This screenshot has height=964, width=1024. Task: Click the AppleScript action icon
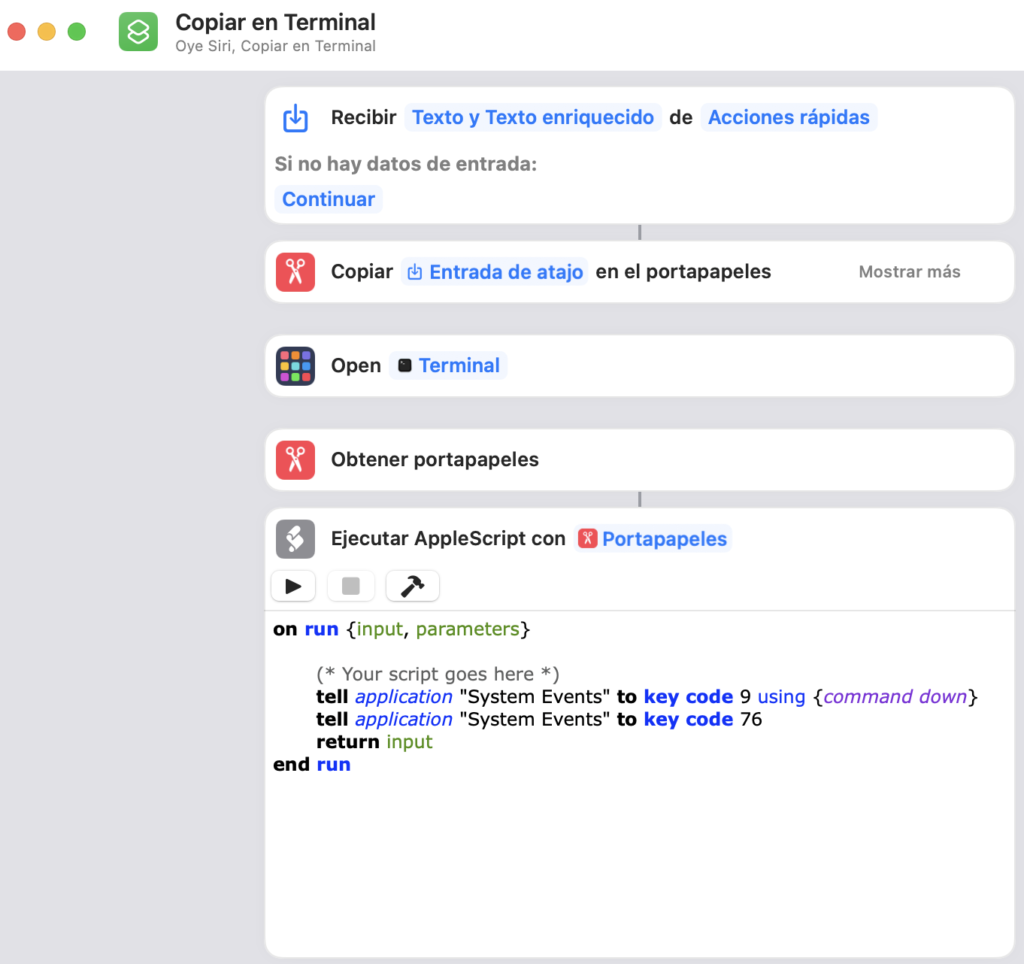pyautogui.click(x=295, y=539)
